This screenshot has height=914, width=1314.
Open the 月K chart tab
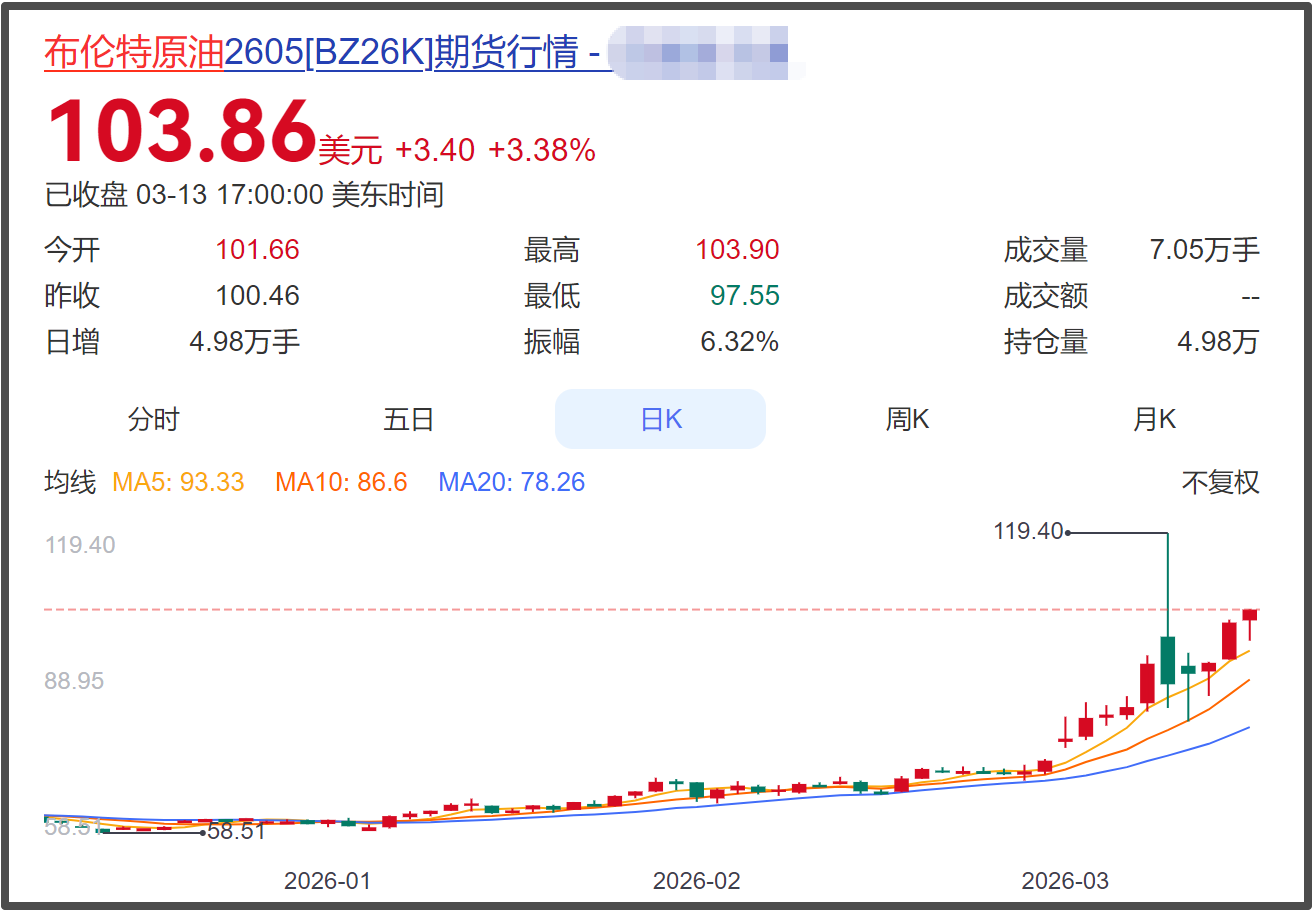[x=1154, y=419]
